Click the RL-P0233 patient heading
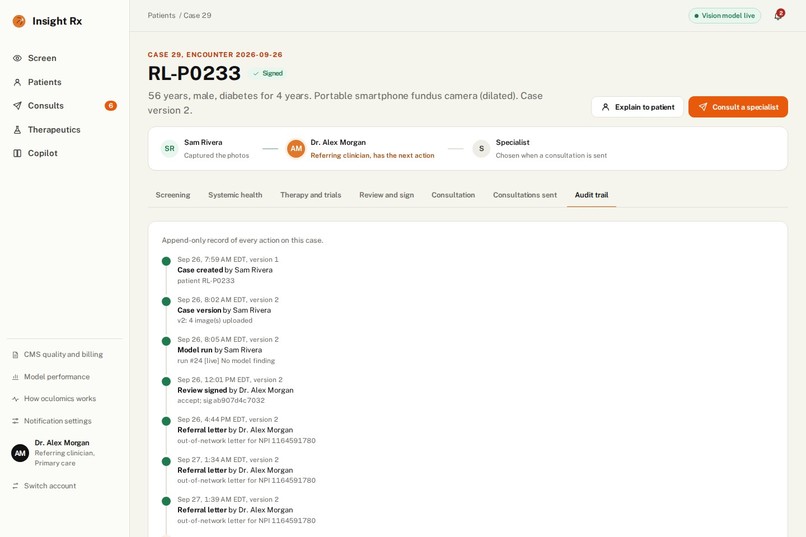 coord(194,73)
